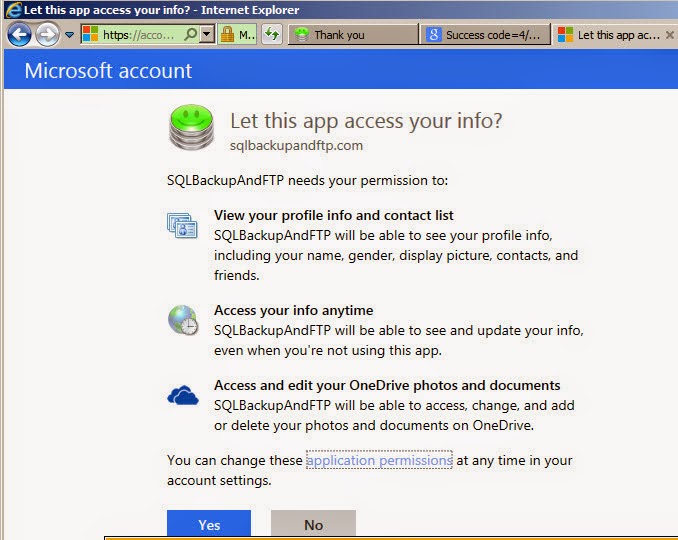Click the No button to deny access
Viewport: 678px width, 540px height.
313,524
